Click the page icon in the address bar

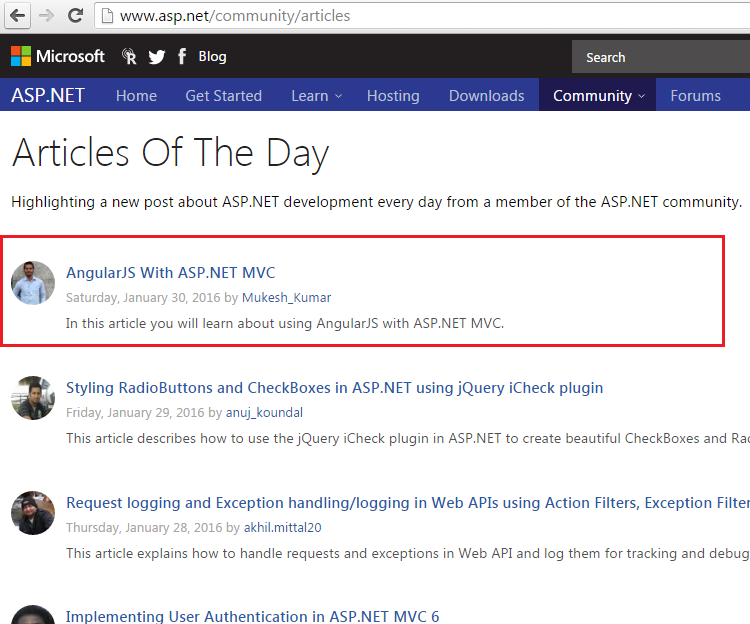[x=108, y=16]
